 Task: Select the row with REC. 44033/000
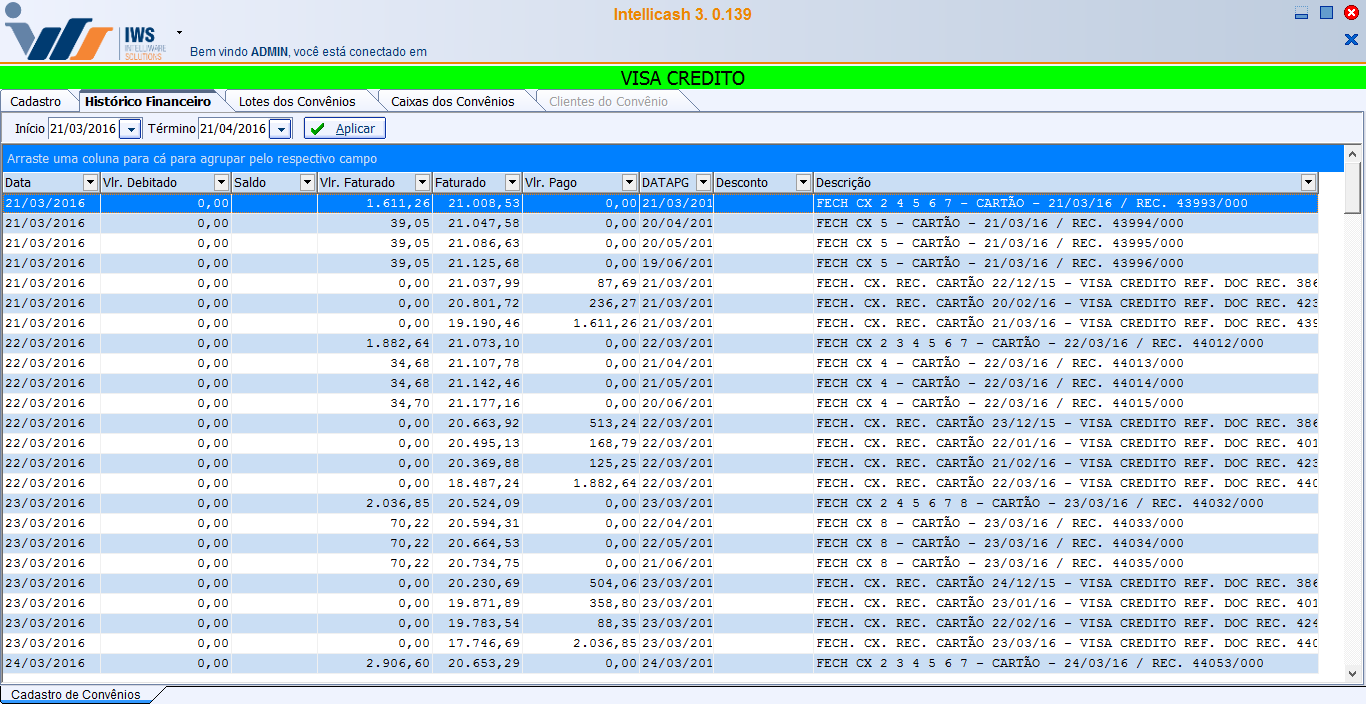[660, 523]
